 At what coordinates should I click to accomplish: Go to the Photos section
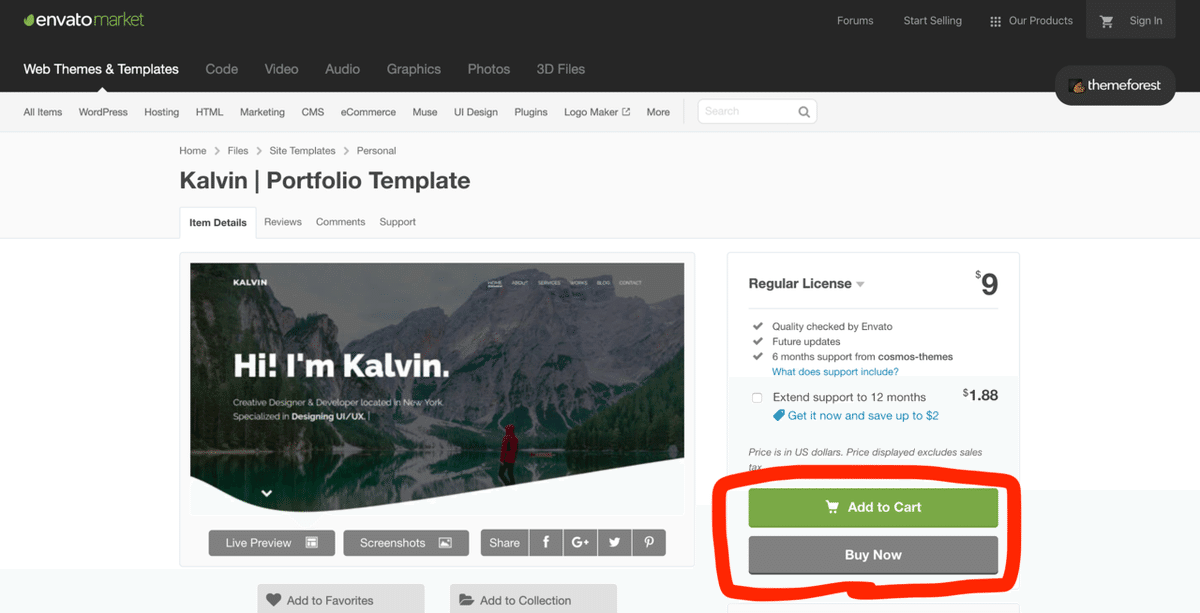coord(489,69)
